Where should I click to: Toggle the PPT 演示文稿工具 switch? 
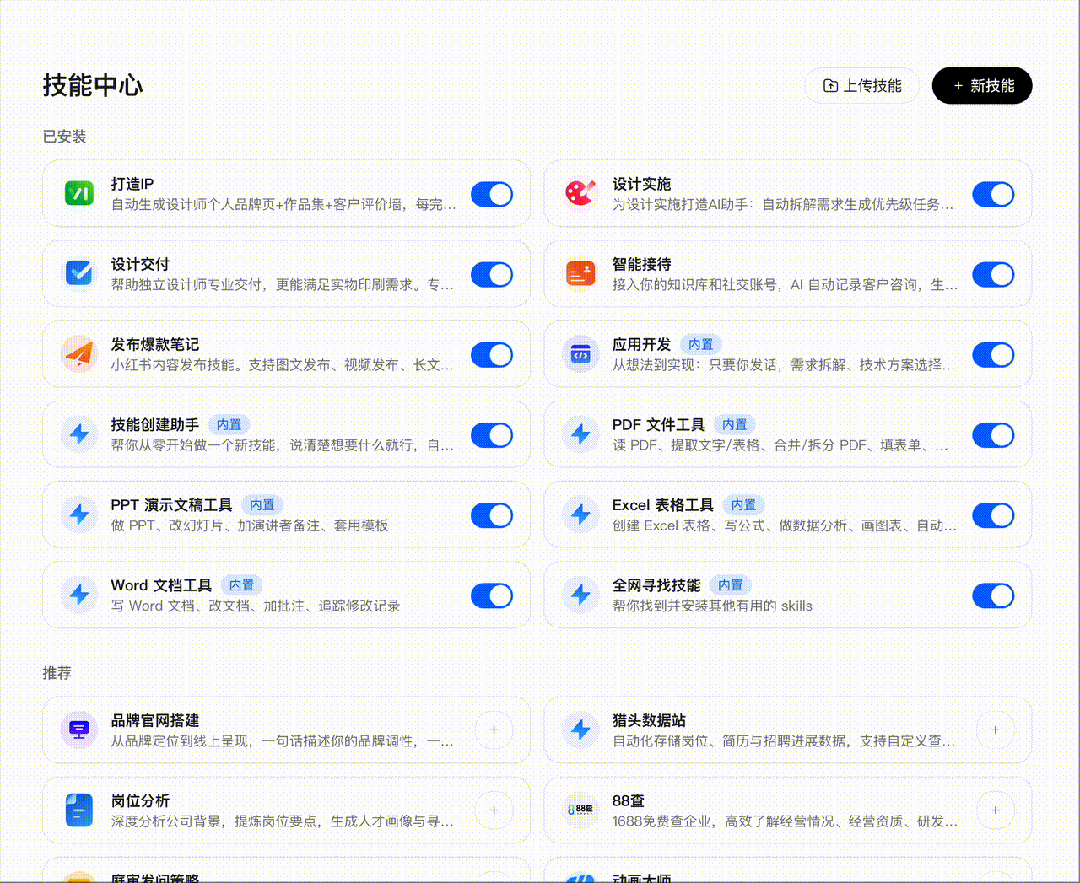(492, 515)
